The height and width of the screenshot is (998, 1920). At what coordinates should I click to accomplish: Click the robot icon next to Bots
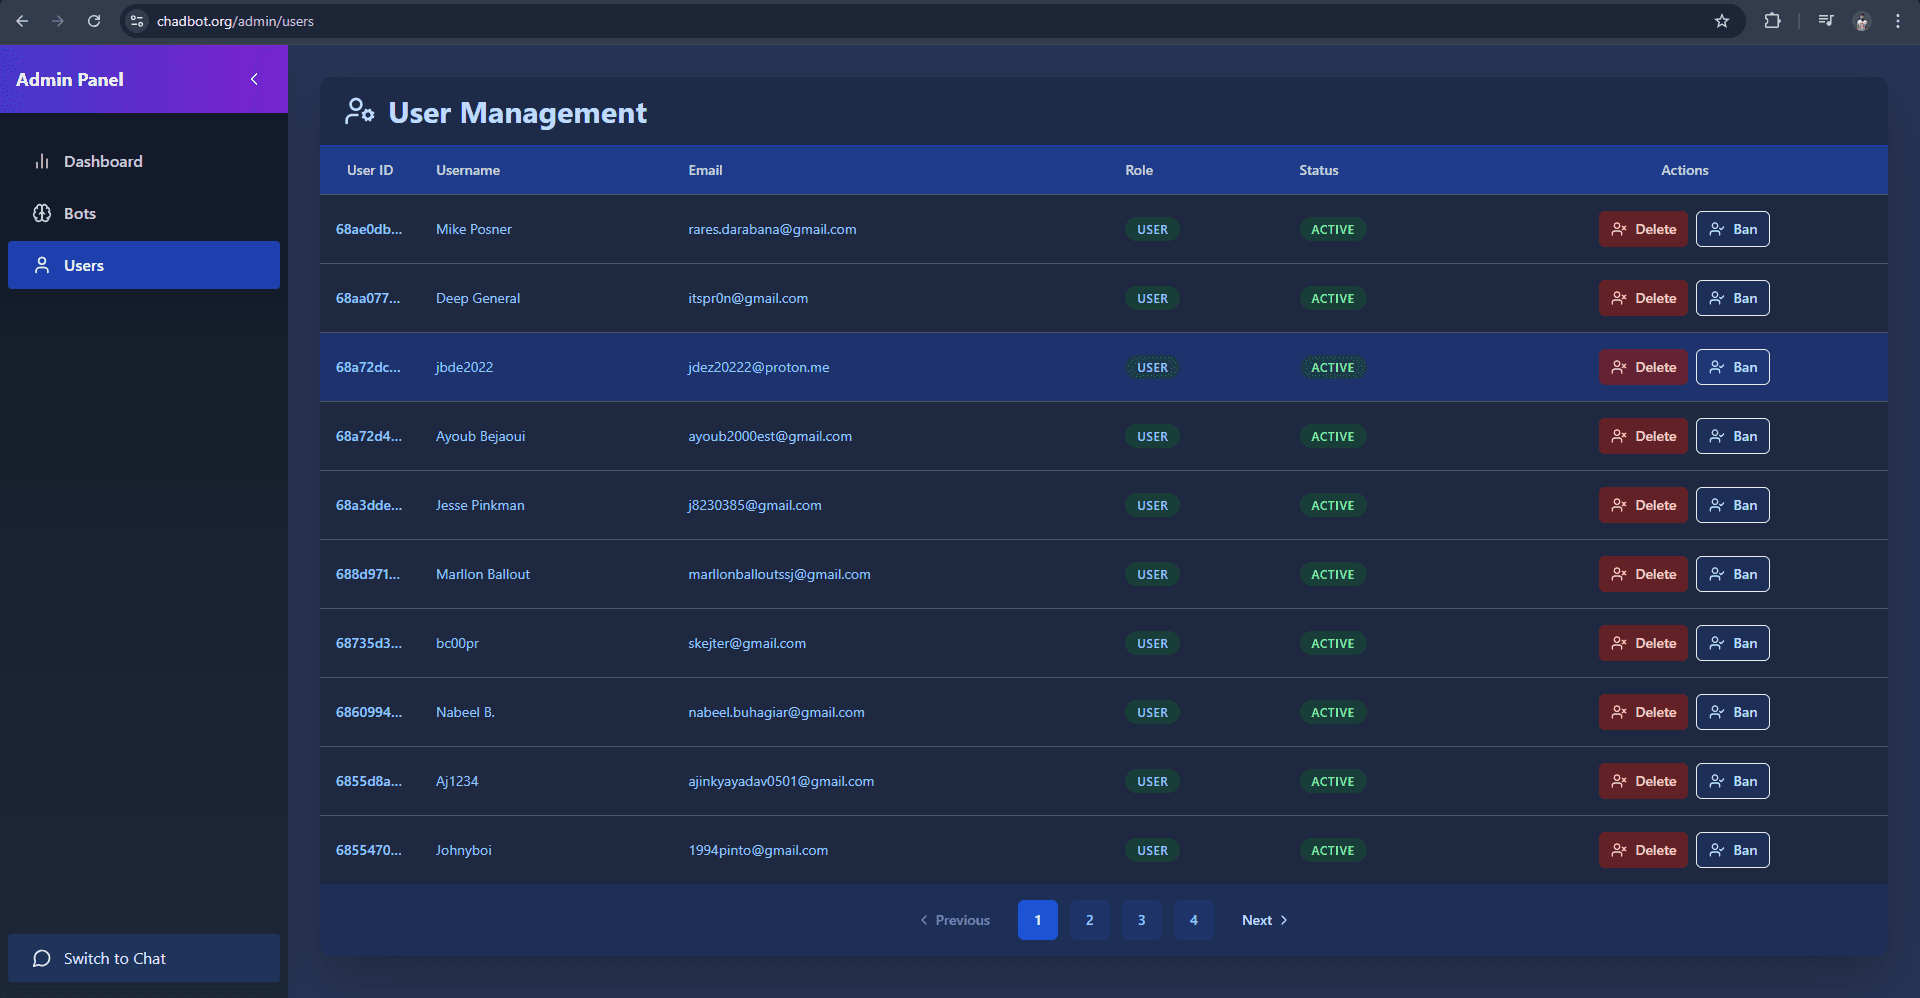coord(42,213)
